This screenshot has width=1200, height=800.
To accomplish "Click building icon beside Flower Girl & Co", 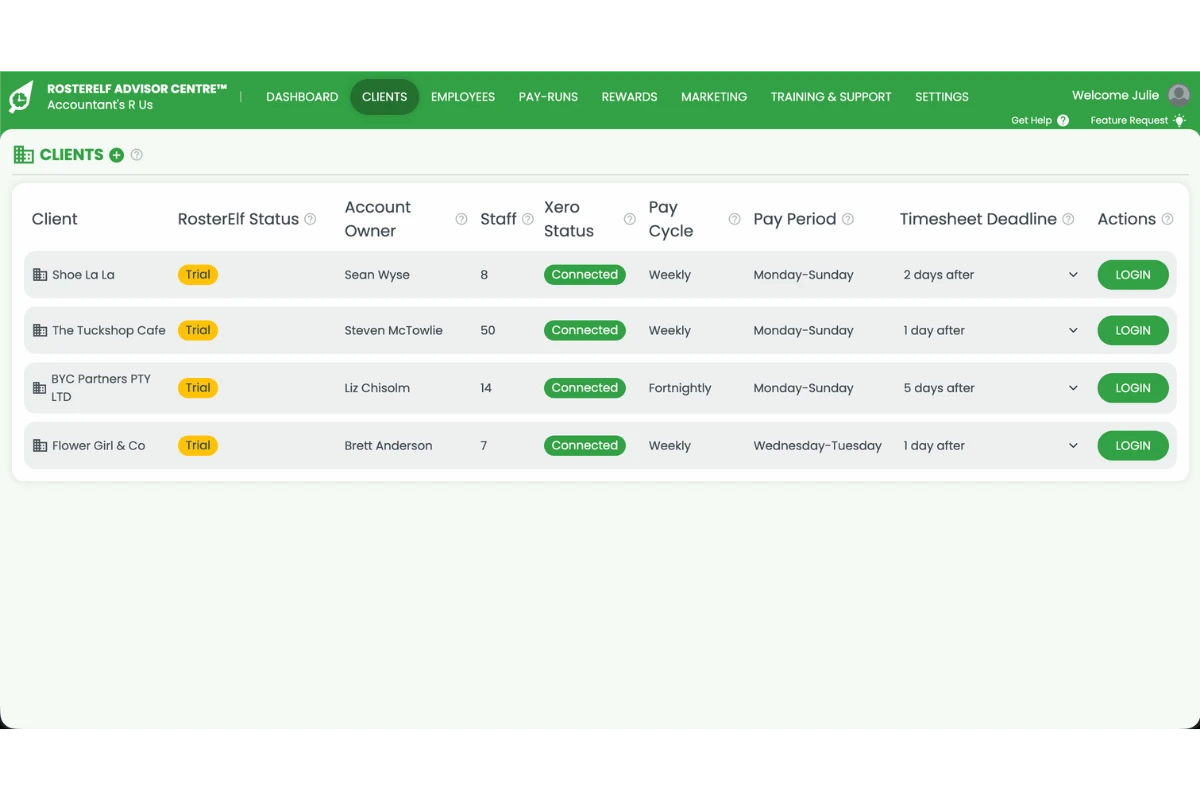I will [x=40, y=446].
